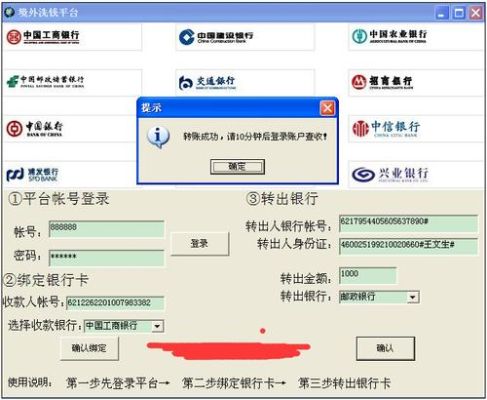The width and height of the screenshot is (487, 400).
Task: Click the 确认 button under 转出银行
Action: point(386,348)
